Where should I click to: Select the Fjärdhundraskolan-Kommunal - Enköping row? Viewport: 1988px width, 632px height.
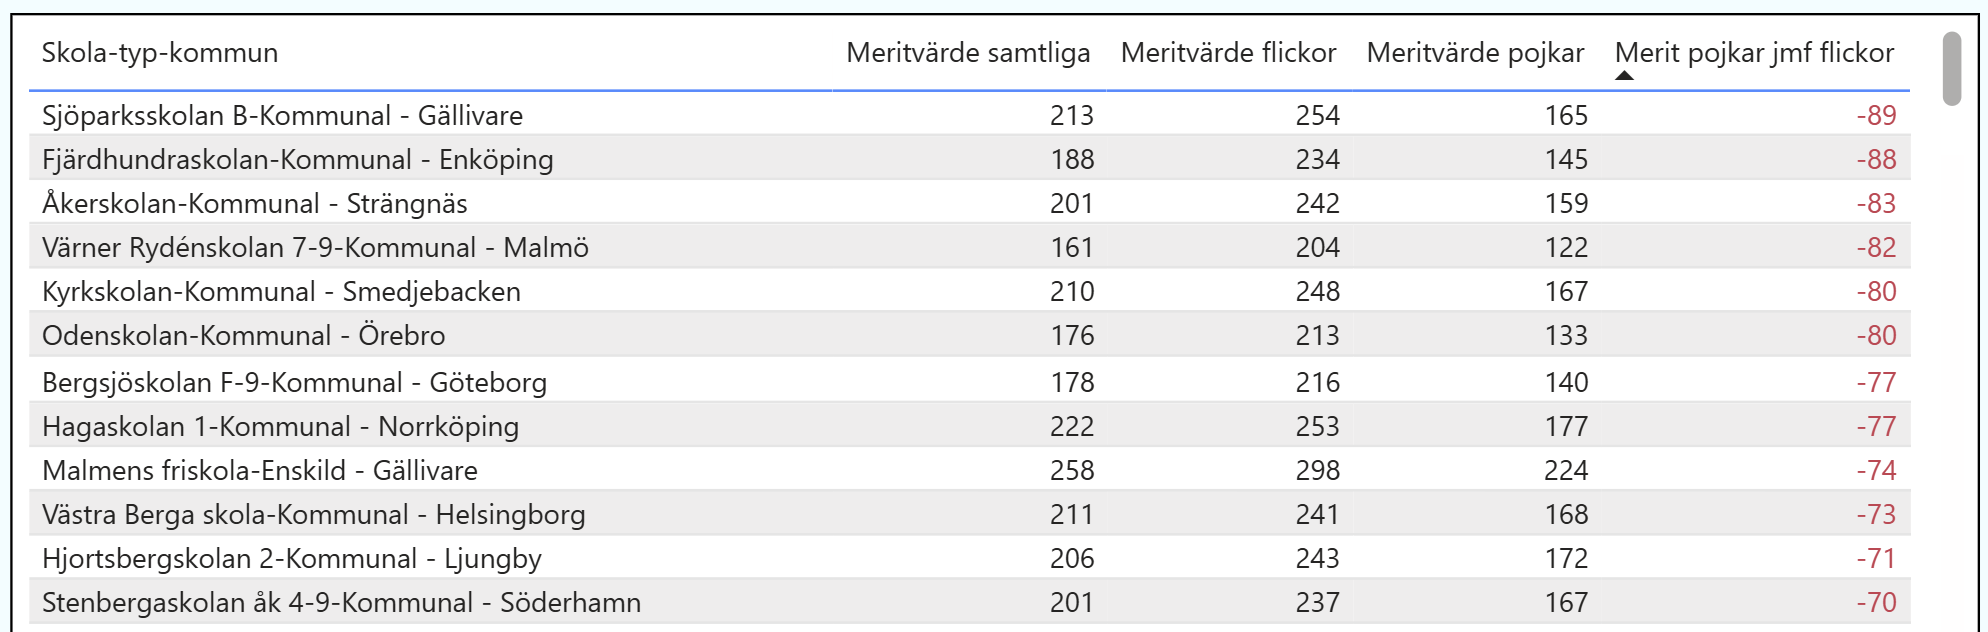click(x=297, y=160)
